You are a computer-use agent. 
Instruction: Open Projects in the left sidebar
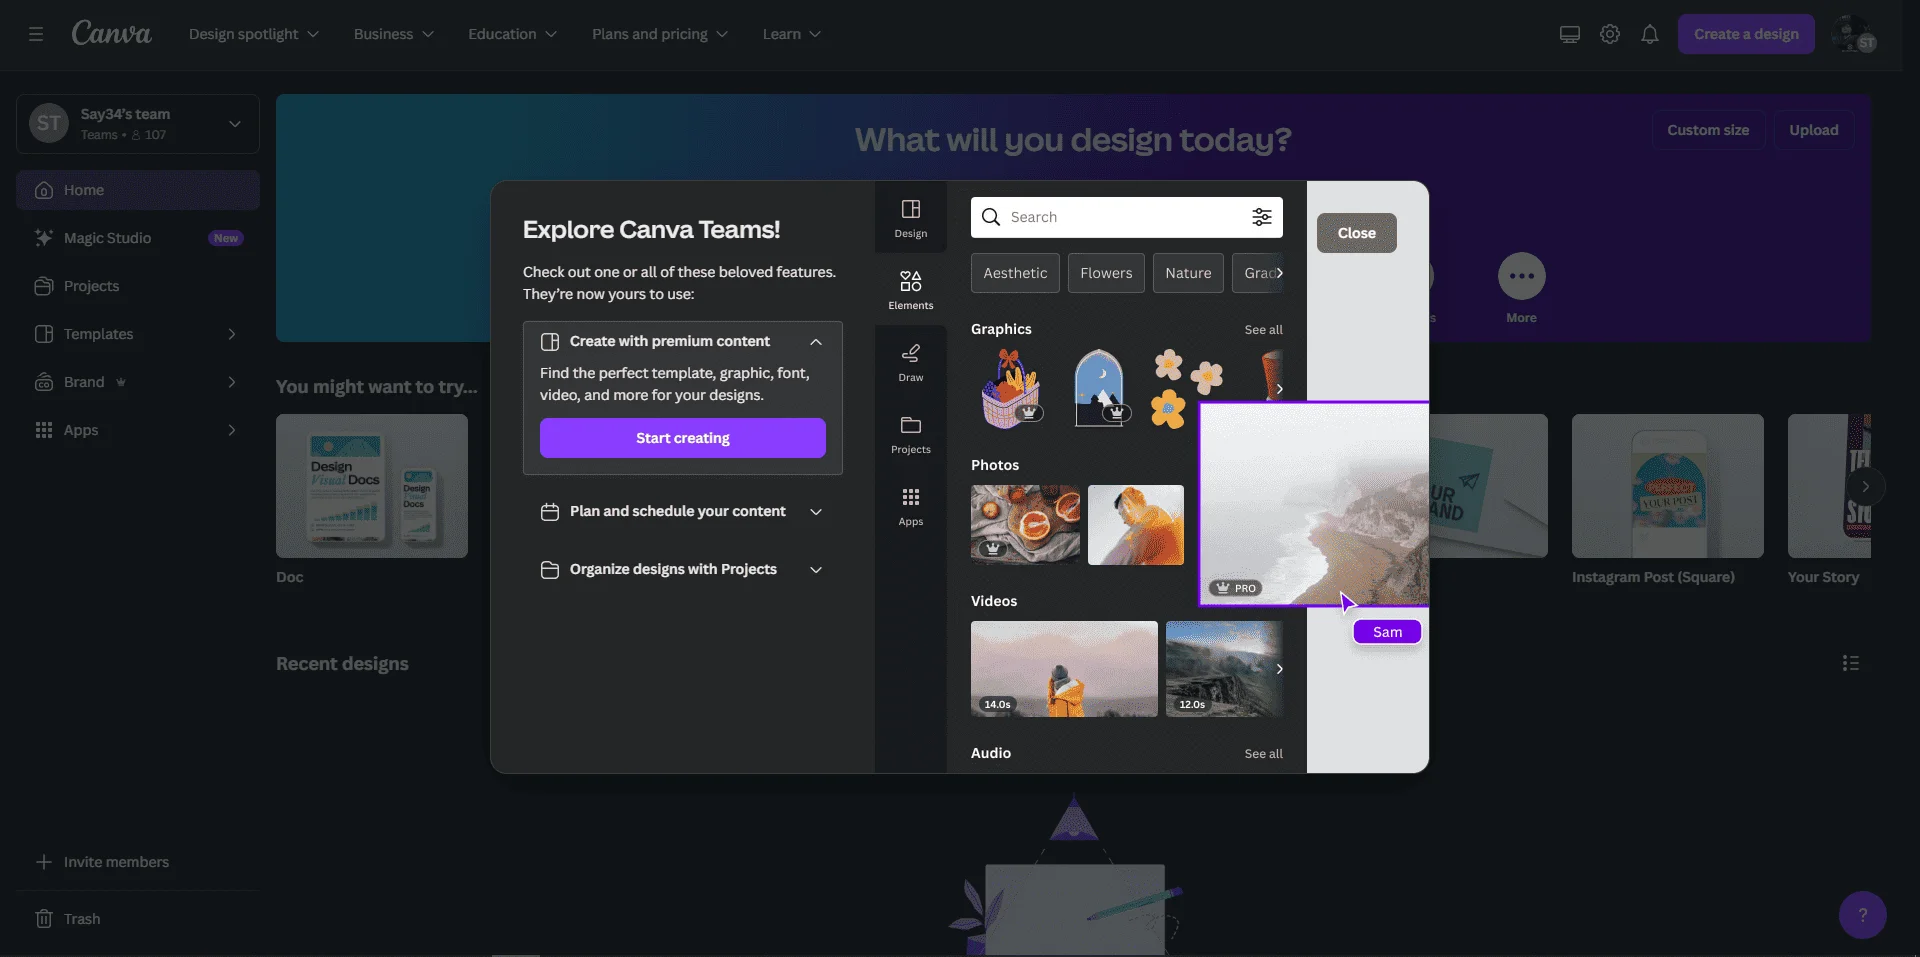coord(138,286)
